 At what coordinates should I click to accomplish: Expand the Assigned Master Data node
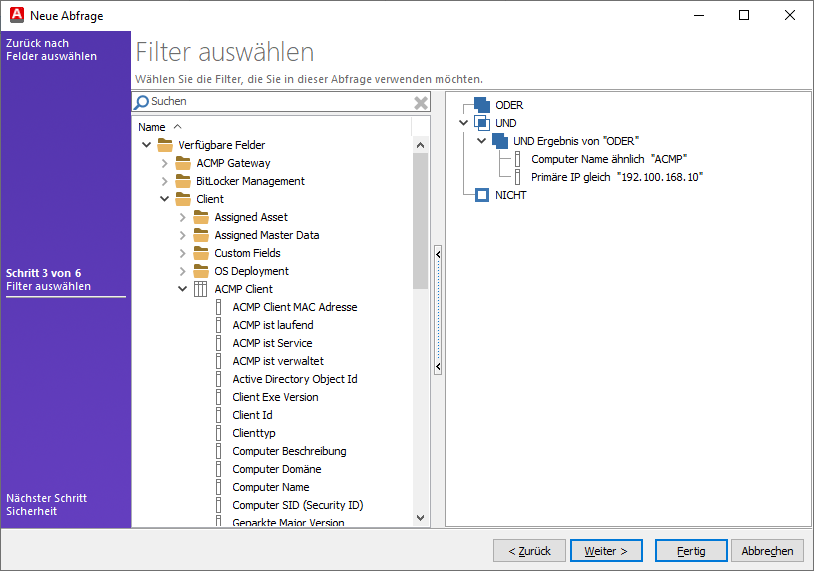pyautogui.click(x=182, y=235)
